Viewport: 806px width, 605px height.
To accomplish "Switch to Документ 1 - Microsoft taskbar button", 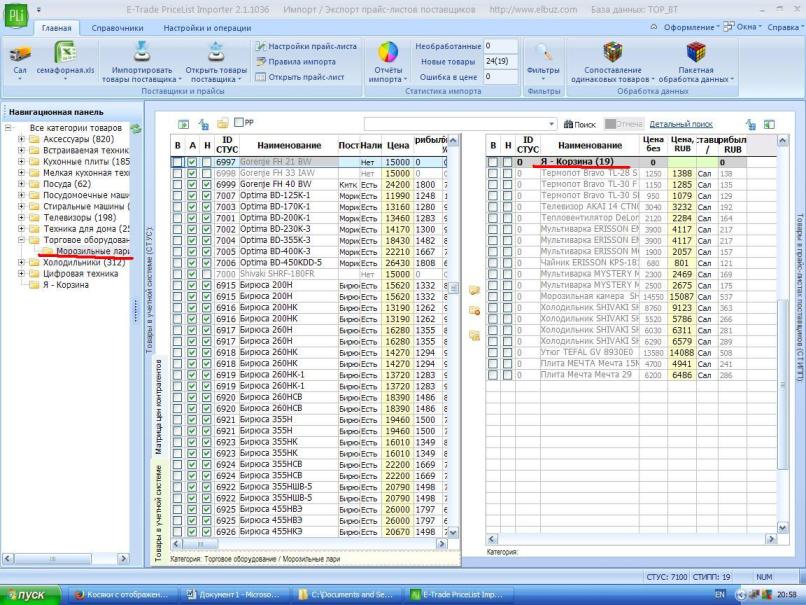I will [x=234, y=595].
